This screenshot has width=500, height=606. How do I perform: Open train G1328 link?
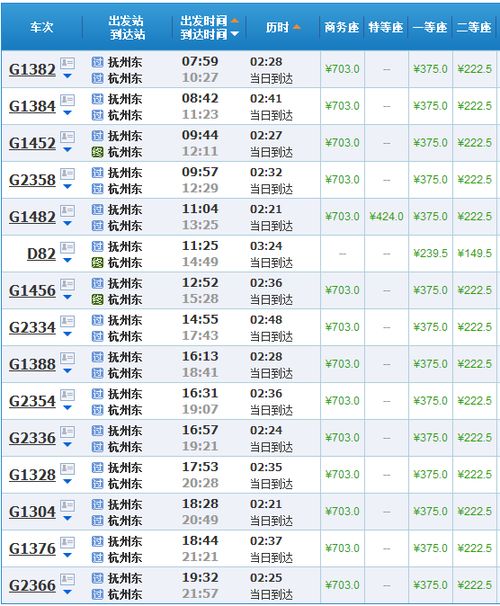[x=32, y=475]
